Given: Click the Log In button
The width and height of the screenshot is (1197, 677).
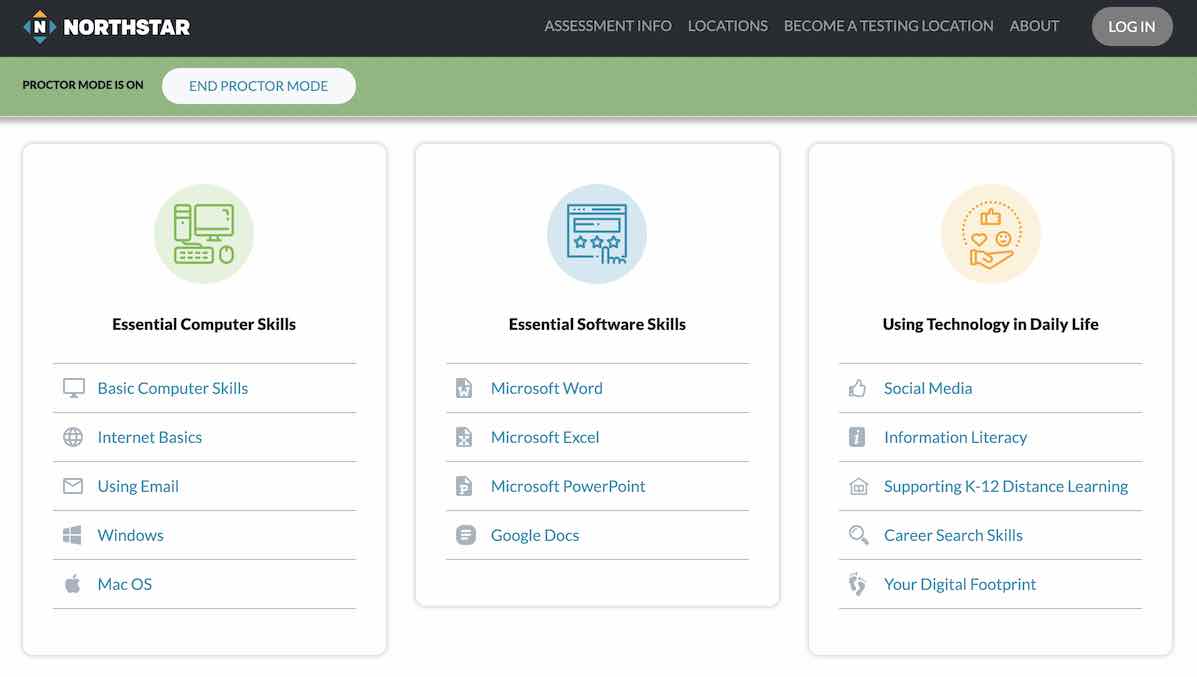Looking at the screenshot, I should coord(1131,27).
